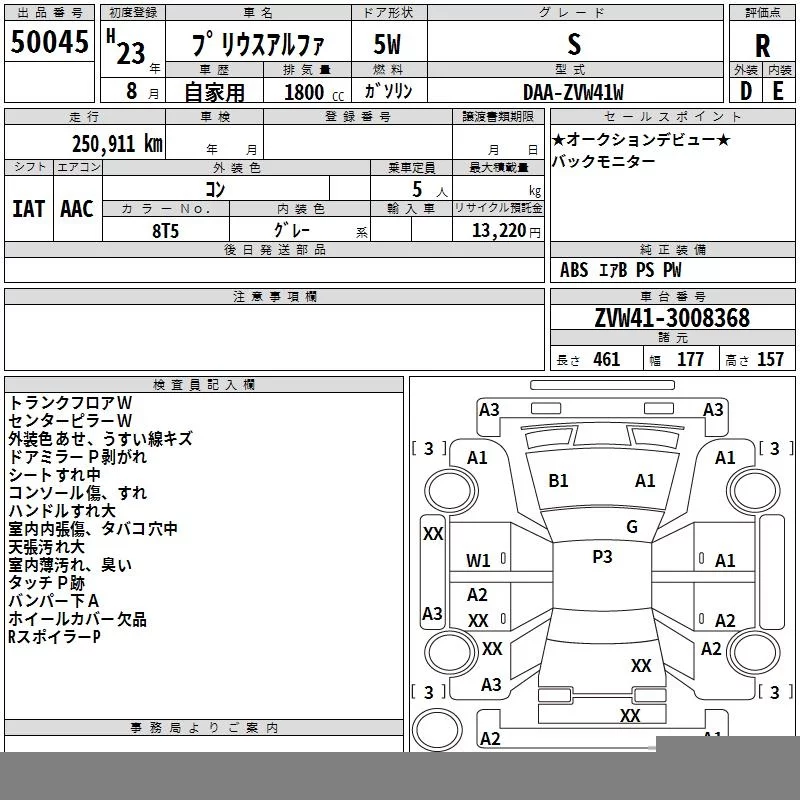Select the P3 mark on the roof
800x800 pixels.
[x=602, y=557]
